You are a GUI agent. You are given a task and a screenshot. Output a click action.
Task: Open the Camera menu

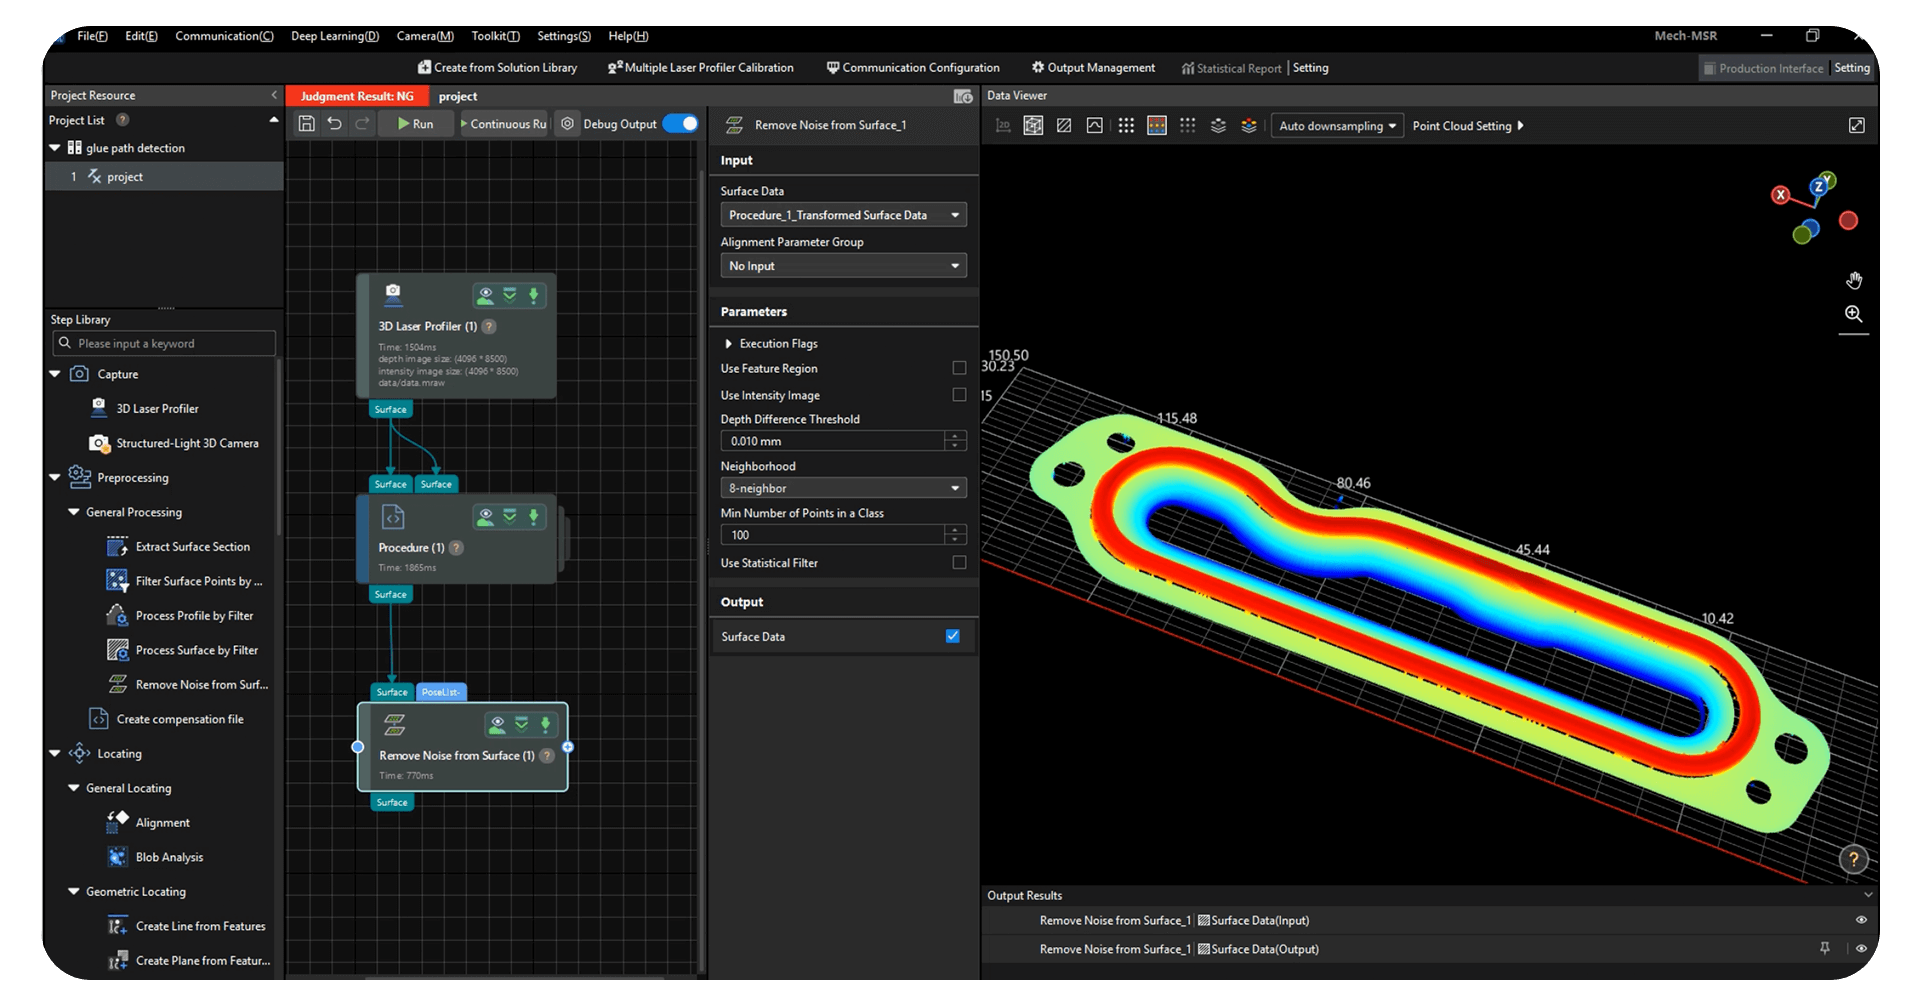pos(424,36)
